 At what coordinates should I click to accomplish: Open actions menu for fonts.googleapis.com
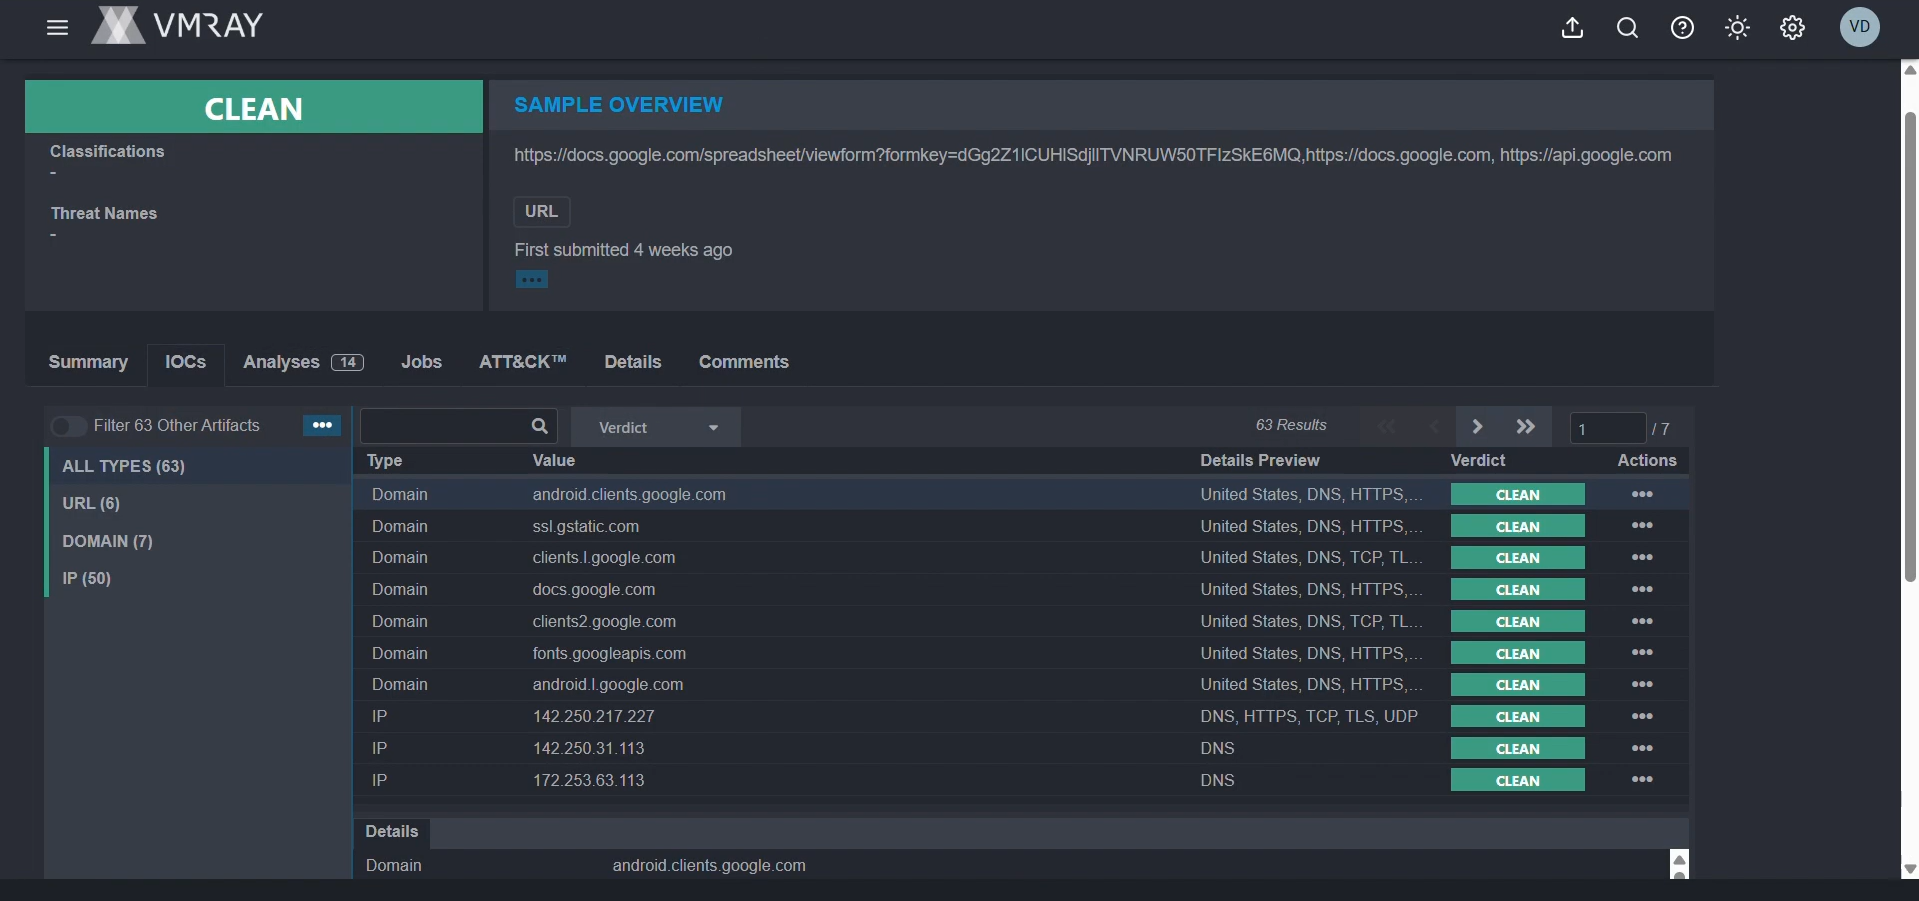pos(1642,653)
